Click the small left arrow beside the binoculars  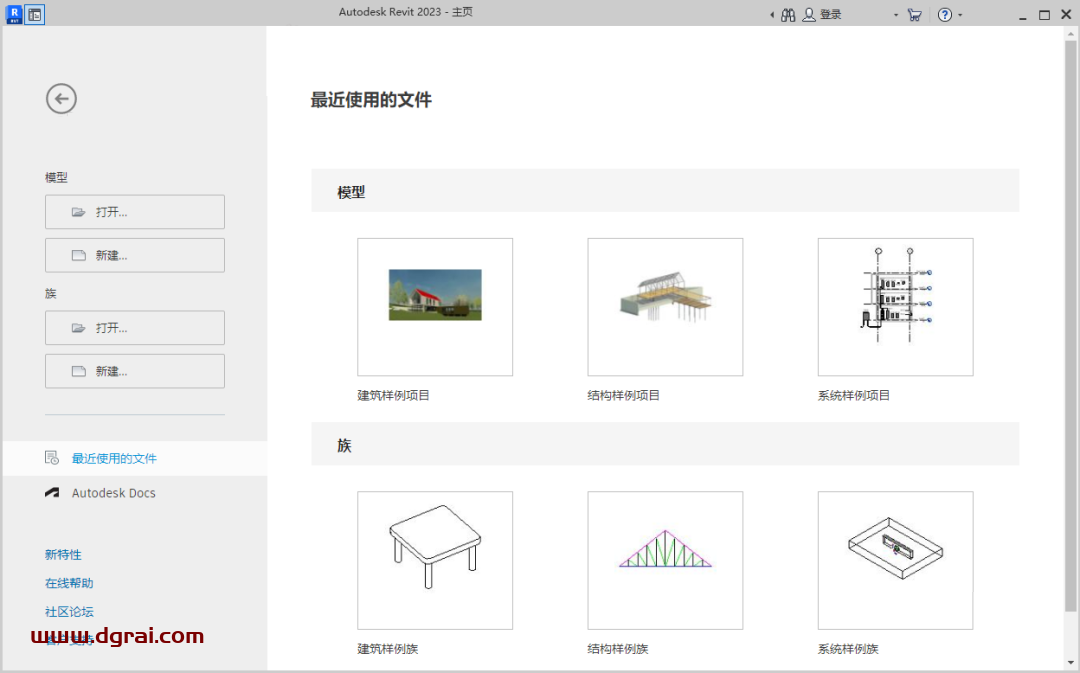pyautogui.click(x=772, y=15)
